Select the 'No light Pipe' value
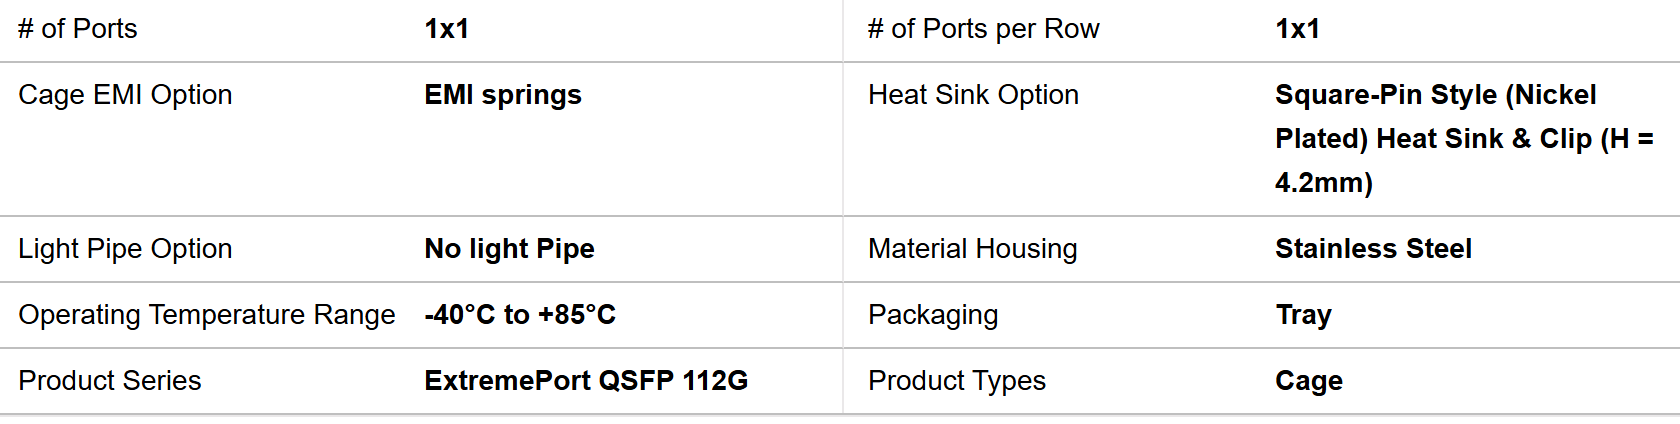This screenshot has width=1680, height=424. pos(509,249)
